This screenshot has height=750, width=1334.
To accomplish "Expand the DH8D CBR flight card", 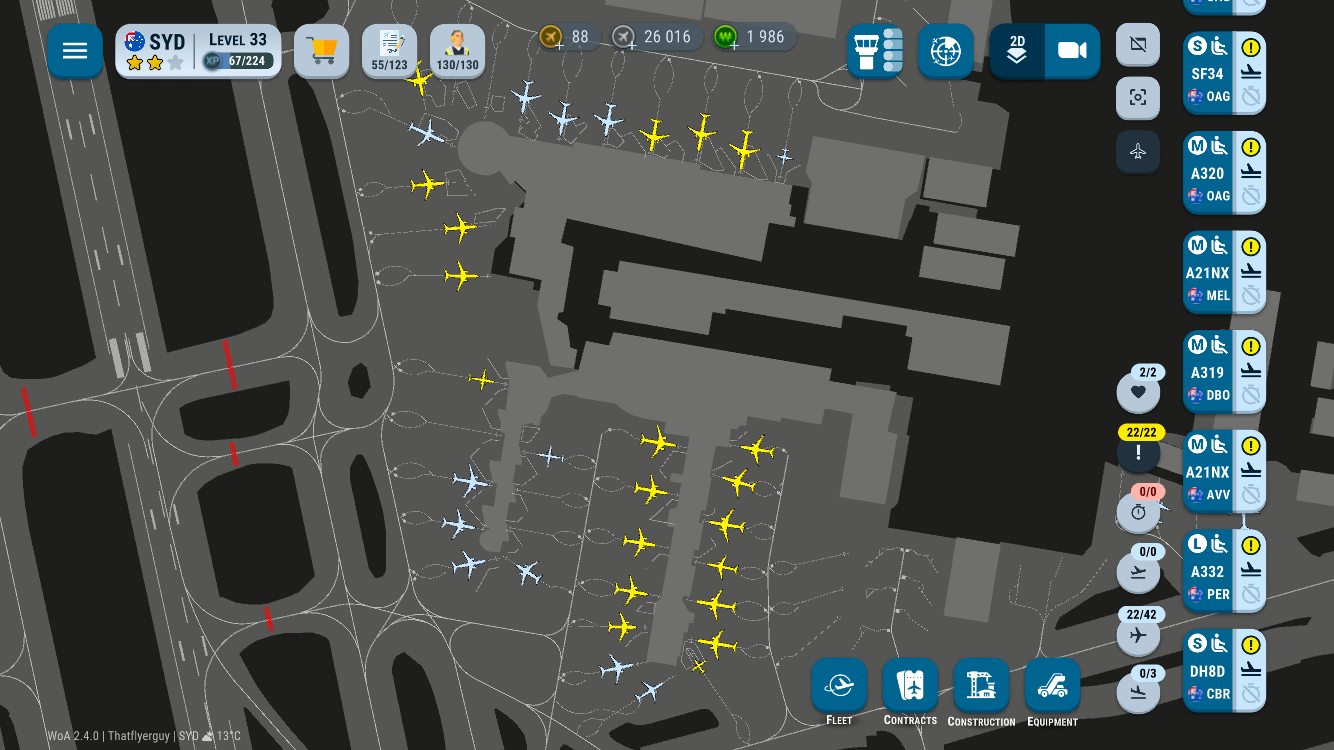I will pyautogui.click(x=1208, y=671).
